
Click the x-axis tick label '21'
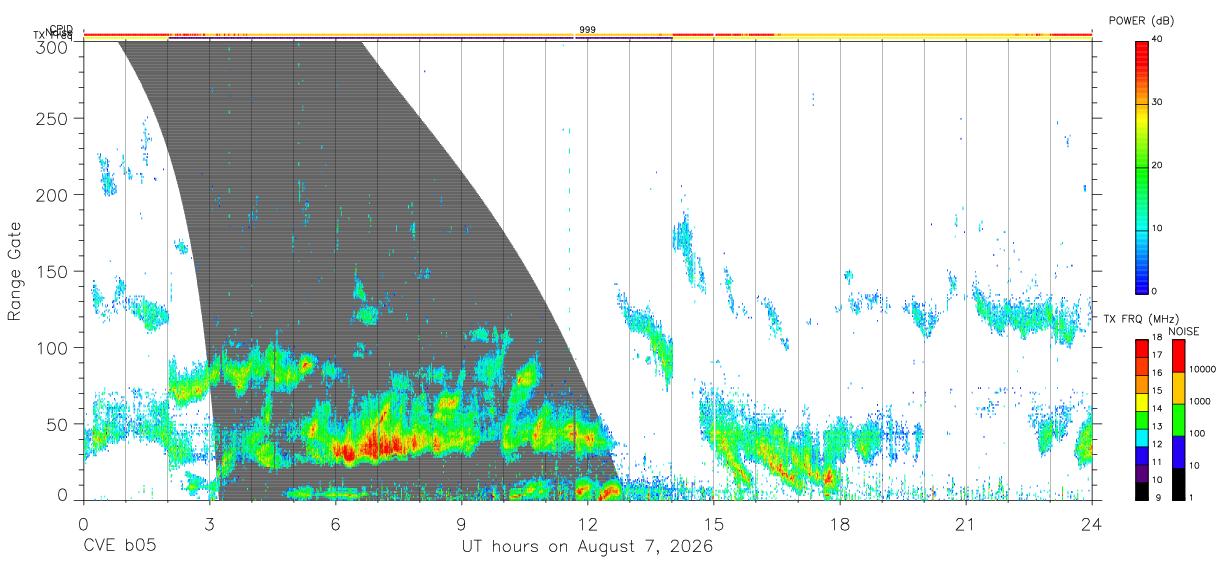965,524
